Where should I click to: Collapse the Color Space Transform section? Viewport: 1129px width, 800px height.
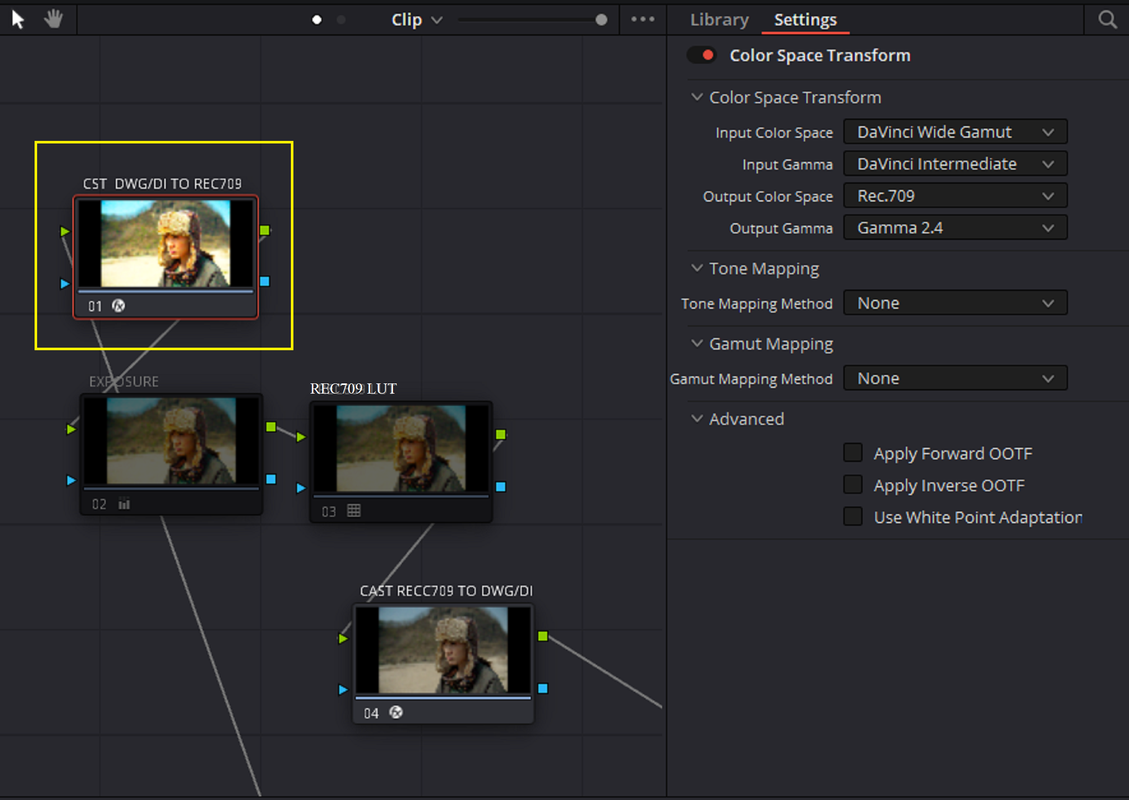click(x=696, y=96)
